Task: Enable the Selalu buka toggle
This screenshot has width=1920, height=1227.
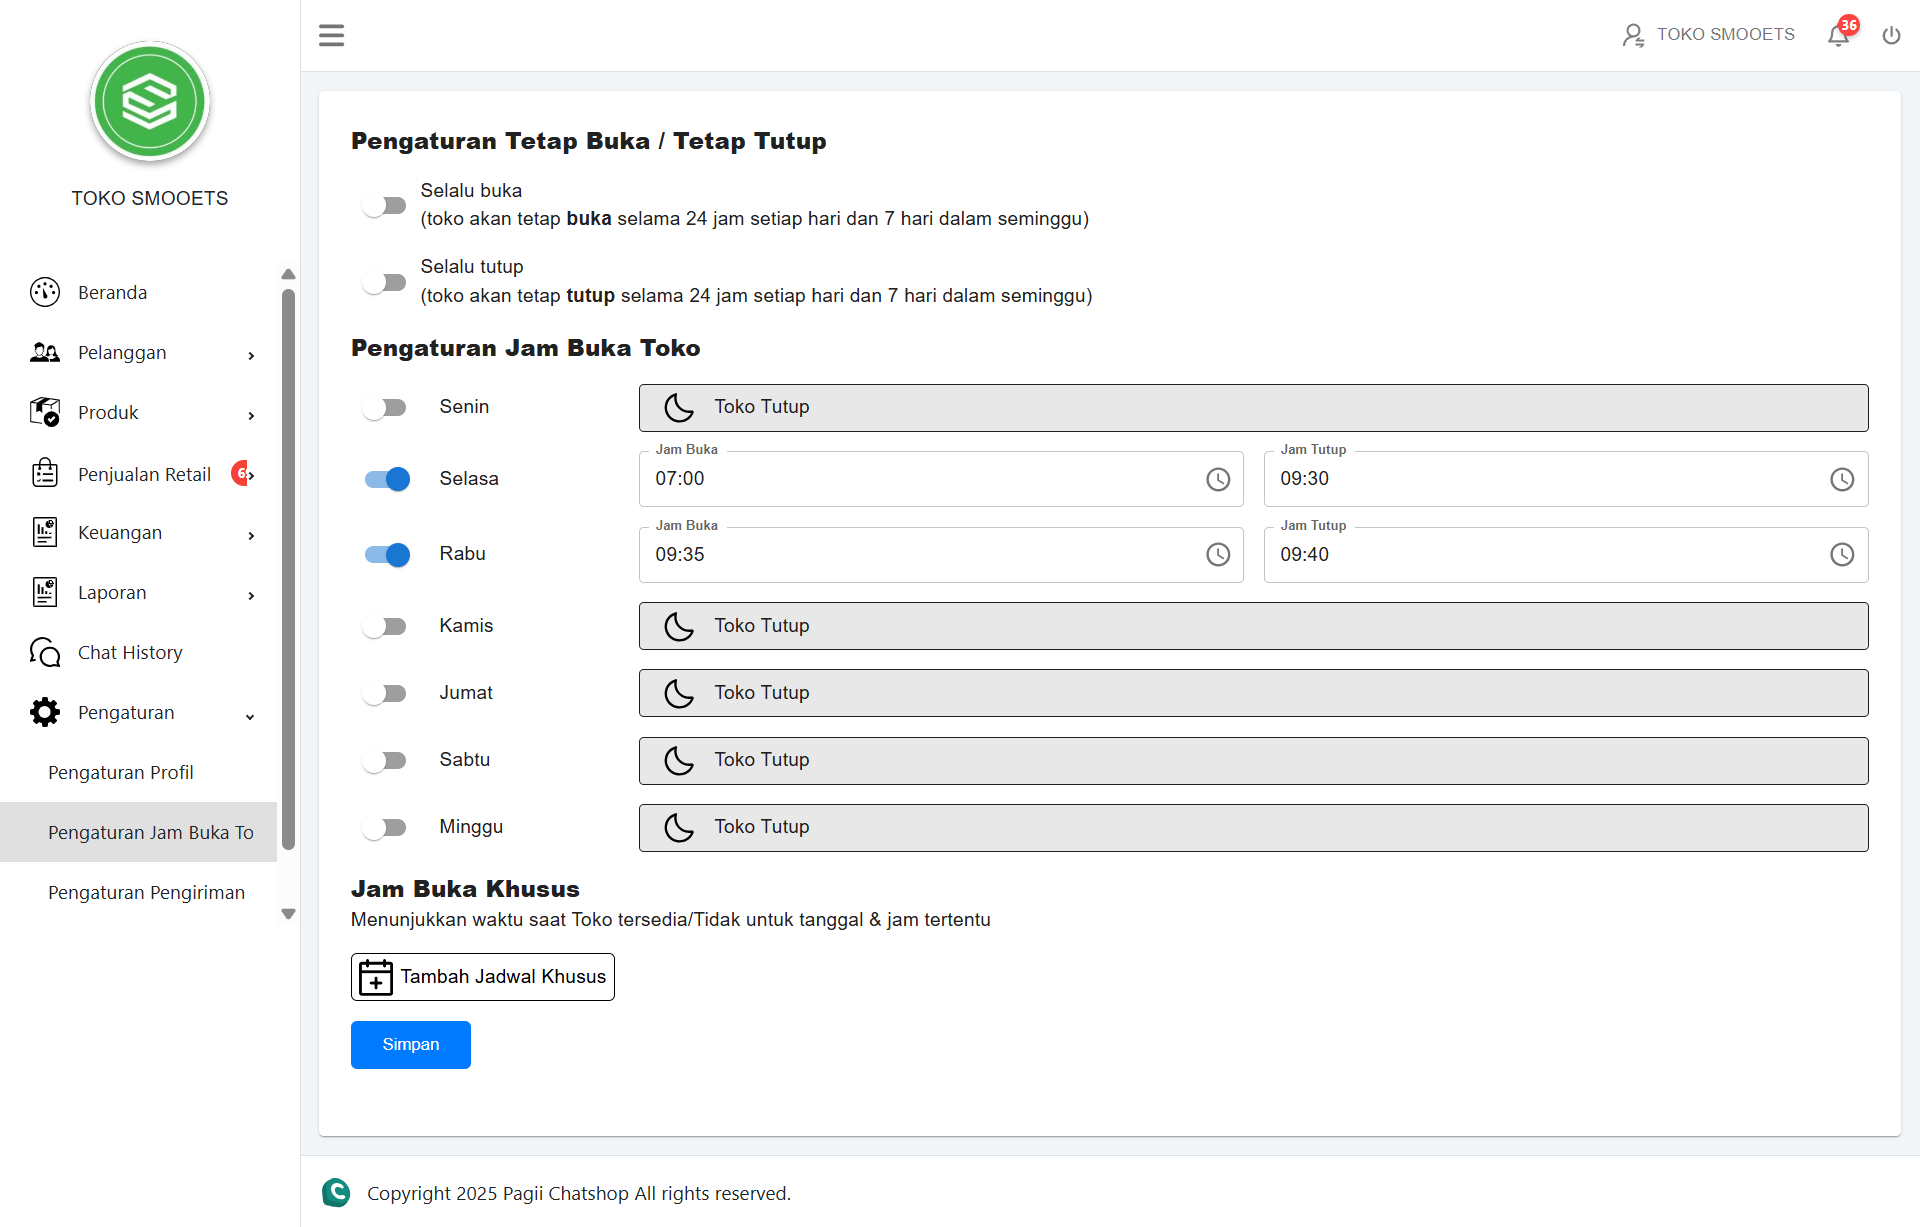Action: (x=385, y=206)
